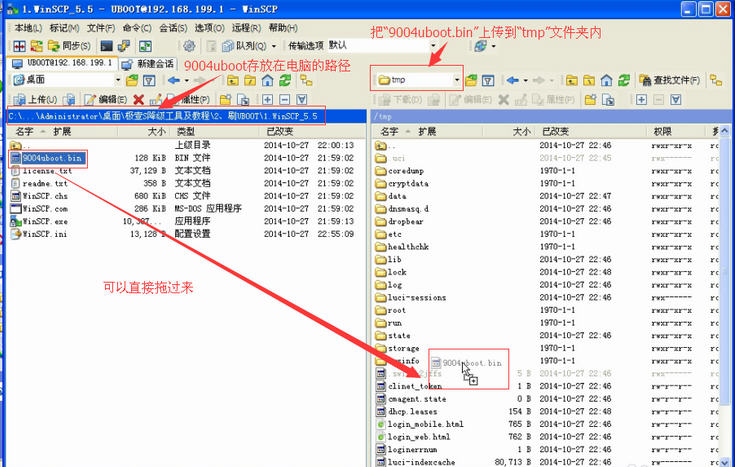This screenshot has height=467, width=735.
Task: Click the select files plus icon in remote panel
Action: coord(641,99)
